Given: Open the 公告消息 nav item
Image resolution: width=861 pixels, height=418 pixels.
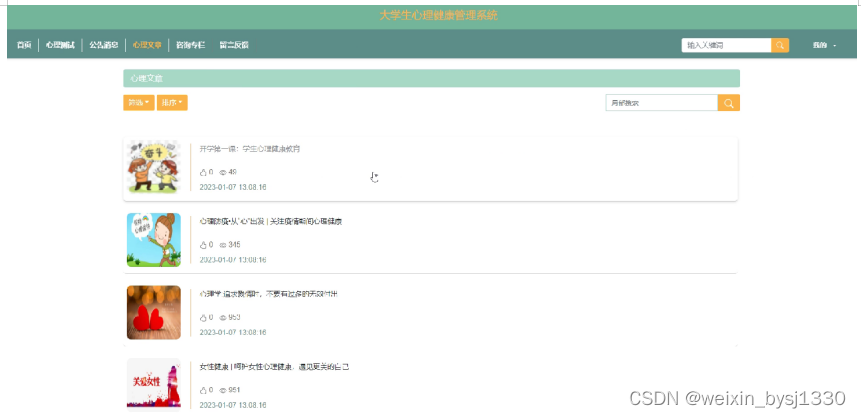Looking at the screenshot, I should pos(104,45).
